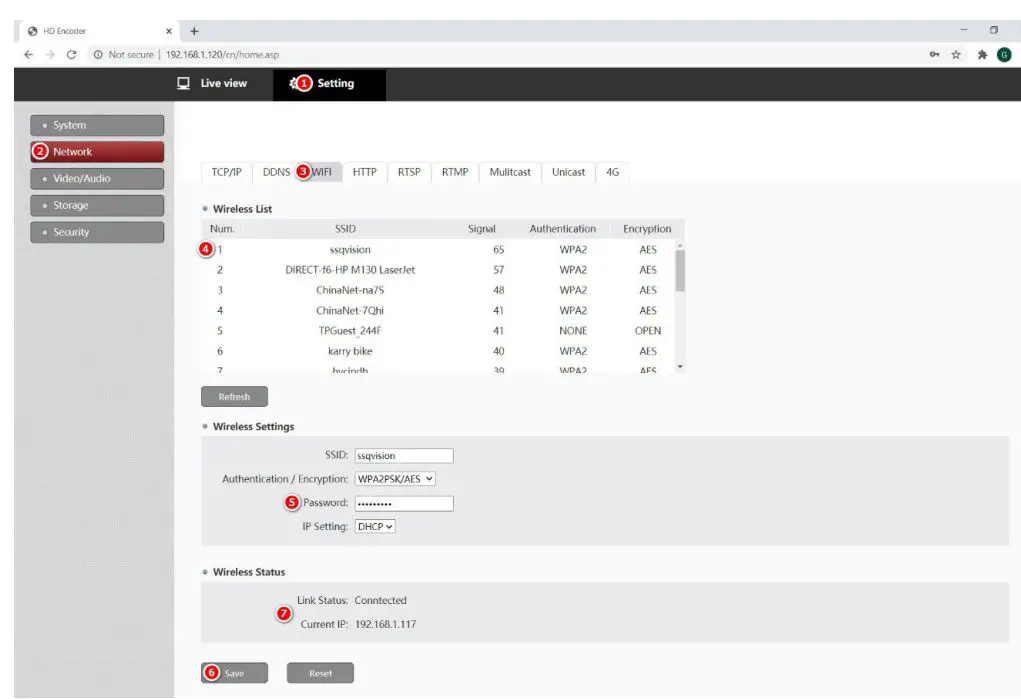This screenshot has height=699, width=1021.
Task: Bookmark this page with the star icon
Action: (956, 55)
